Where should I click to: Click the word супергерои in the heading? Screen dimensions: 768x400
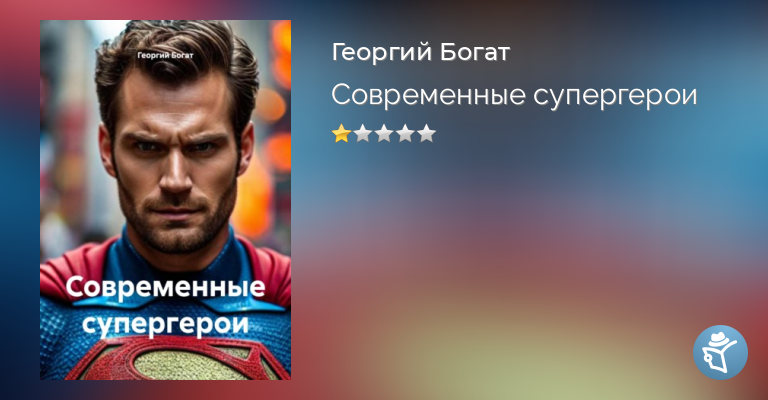point(615,96)
